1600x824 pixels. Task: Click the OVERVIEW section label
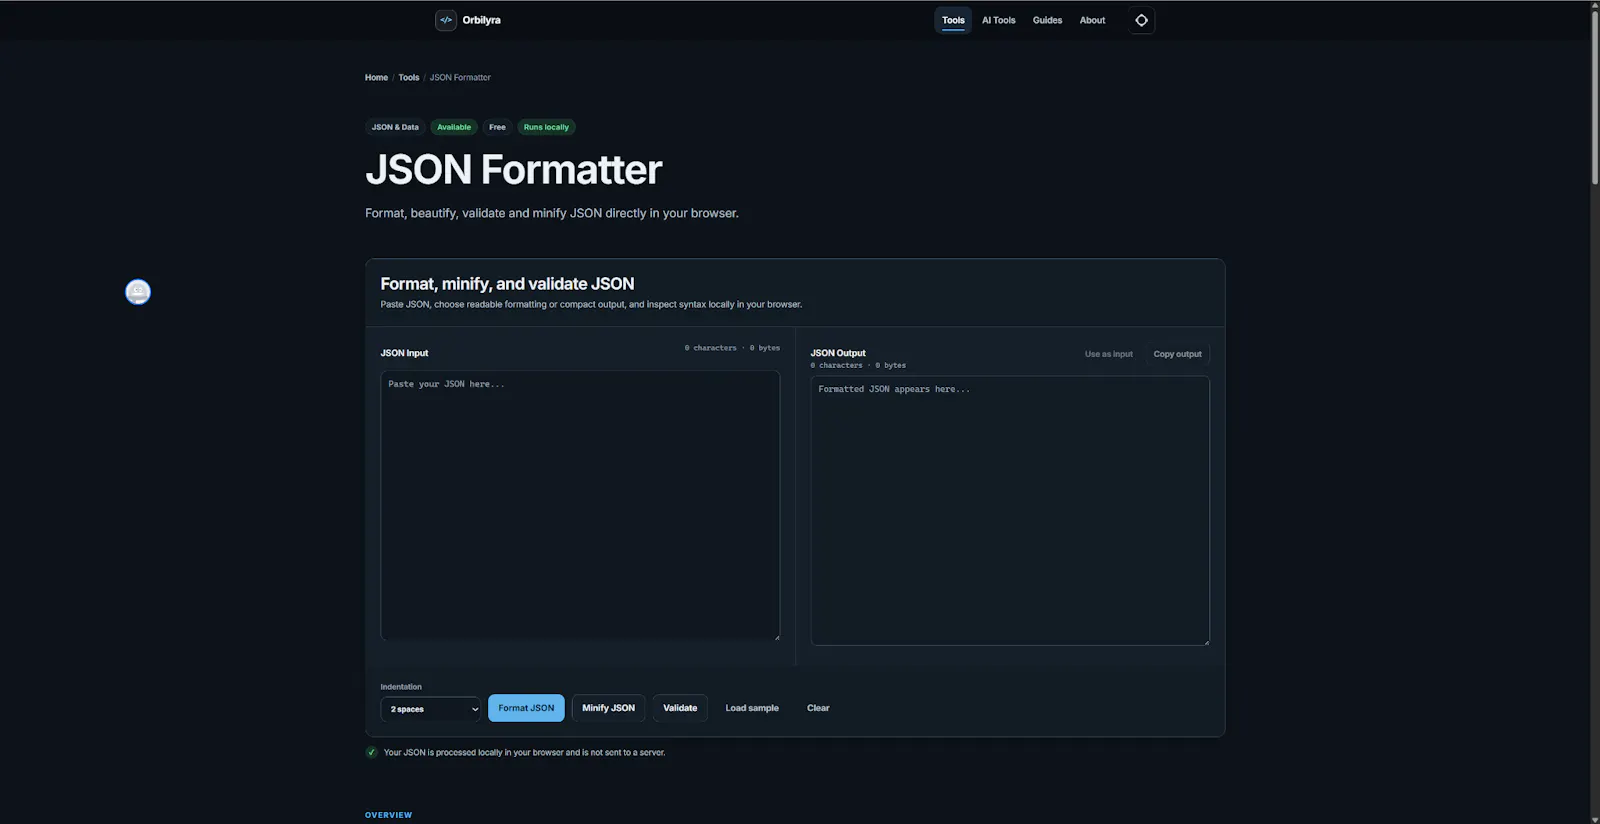388,815
